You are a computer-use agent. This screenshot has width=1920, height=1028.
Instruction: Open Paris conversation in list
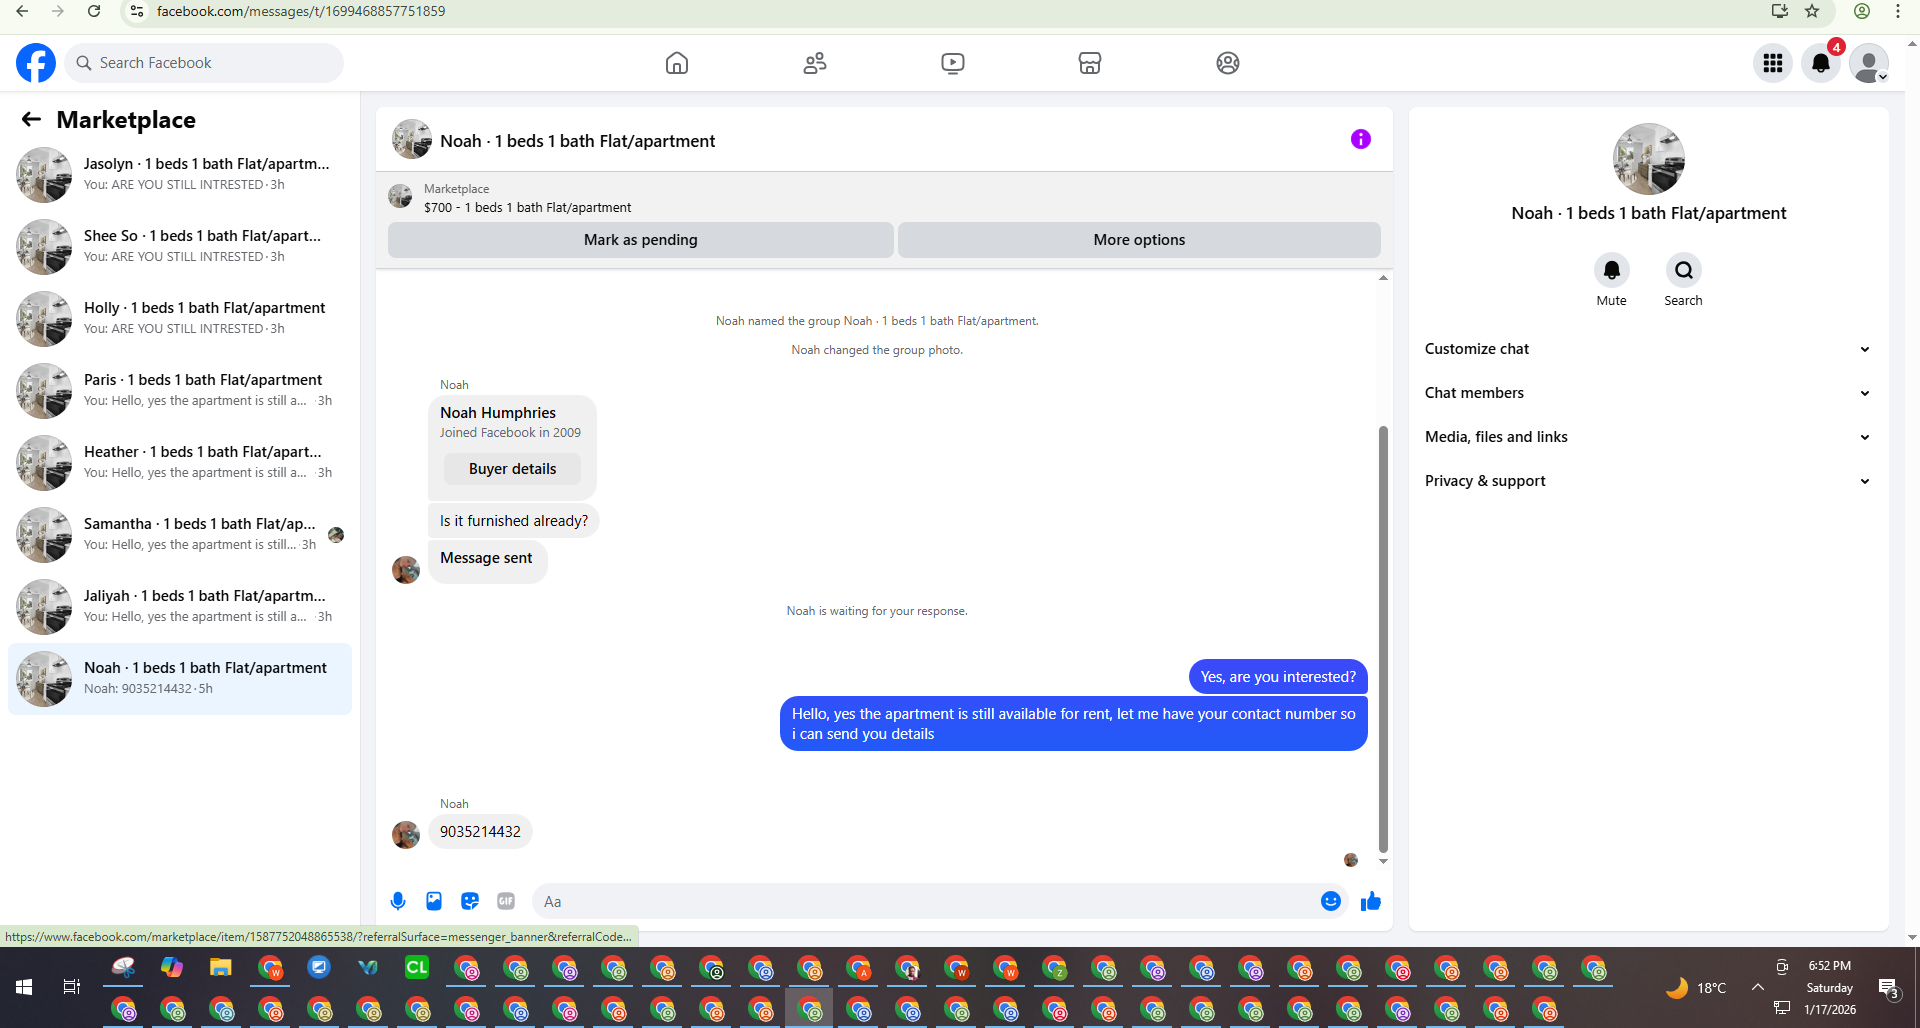(180, 390)
